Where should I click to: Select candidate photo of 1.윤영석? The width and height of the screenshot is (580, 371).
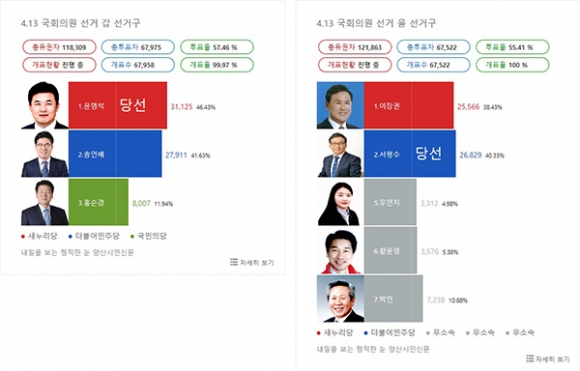[45, 105]
